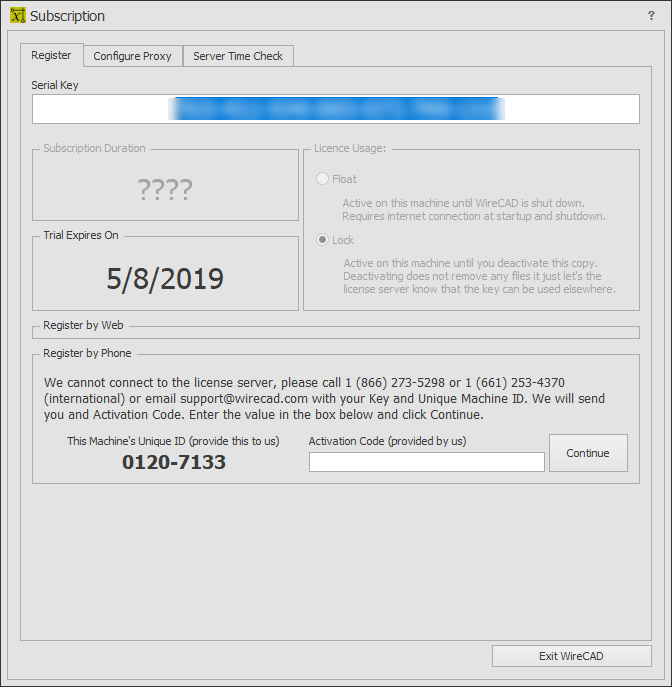
Task: Click the Subscription window title text
Action: [67, 16]
